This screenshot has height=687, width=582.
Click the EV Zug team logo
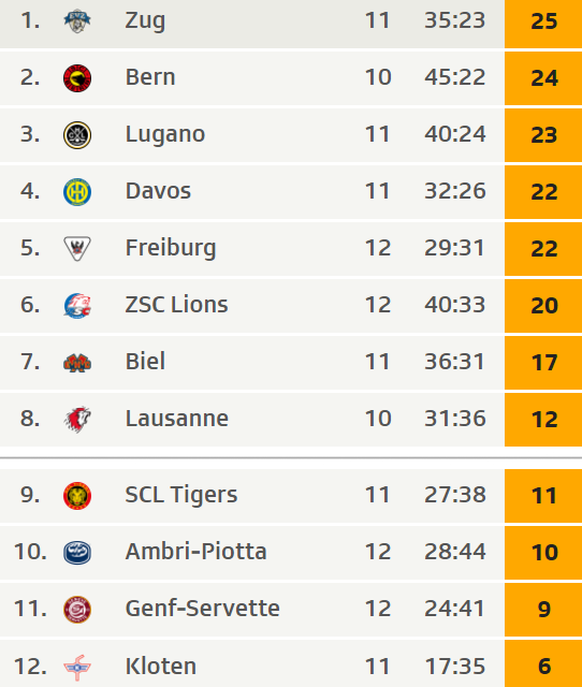77,21
